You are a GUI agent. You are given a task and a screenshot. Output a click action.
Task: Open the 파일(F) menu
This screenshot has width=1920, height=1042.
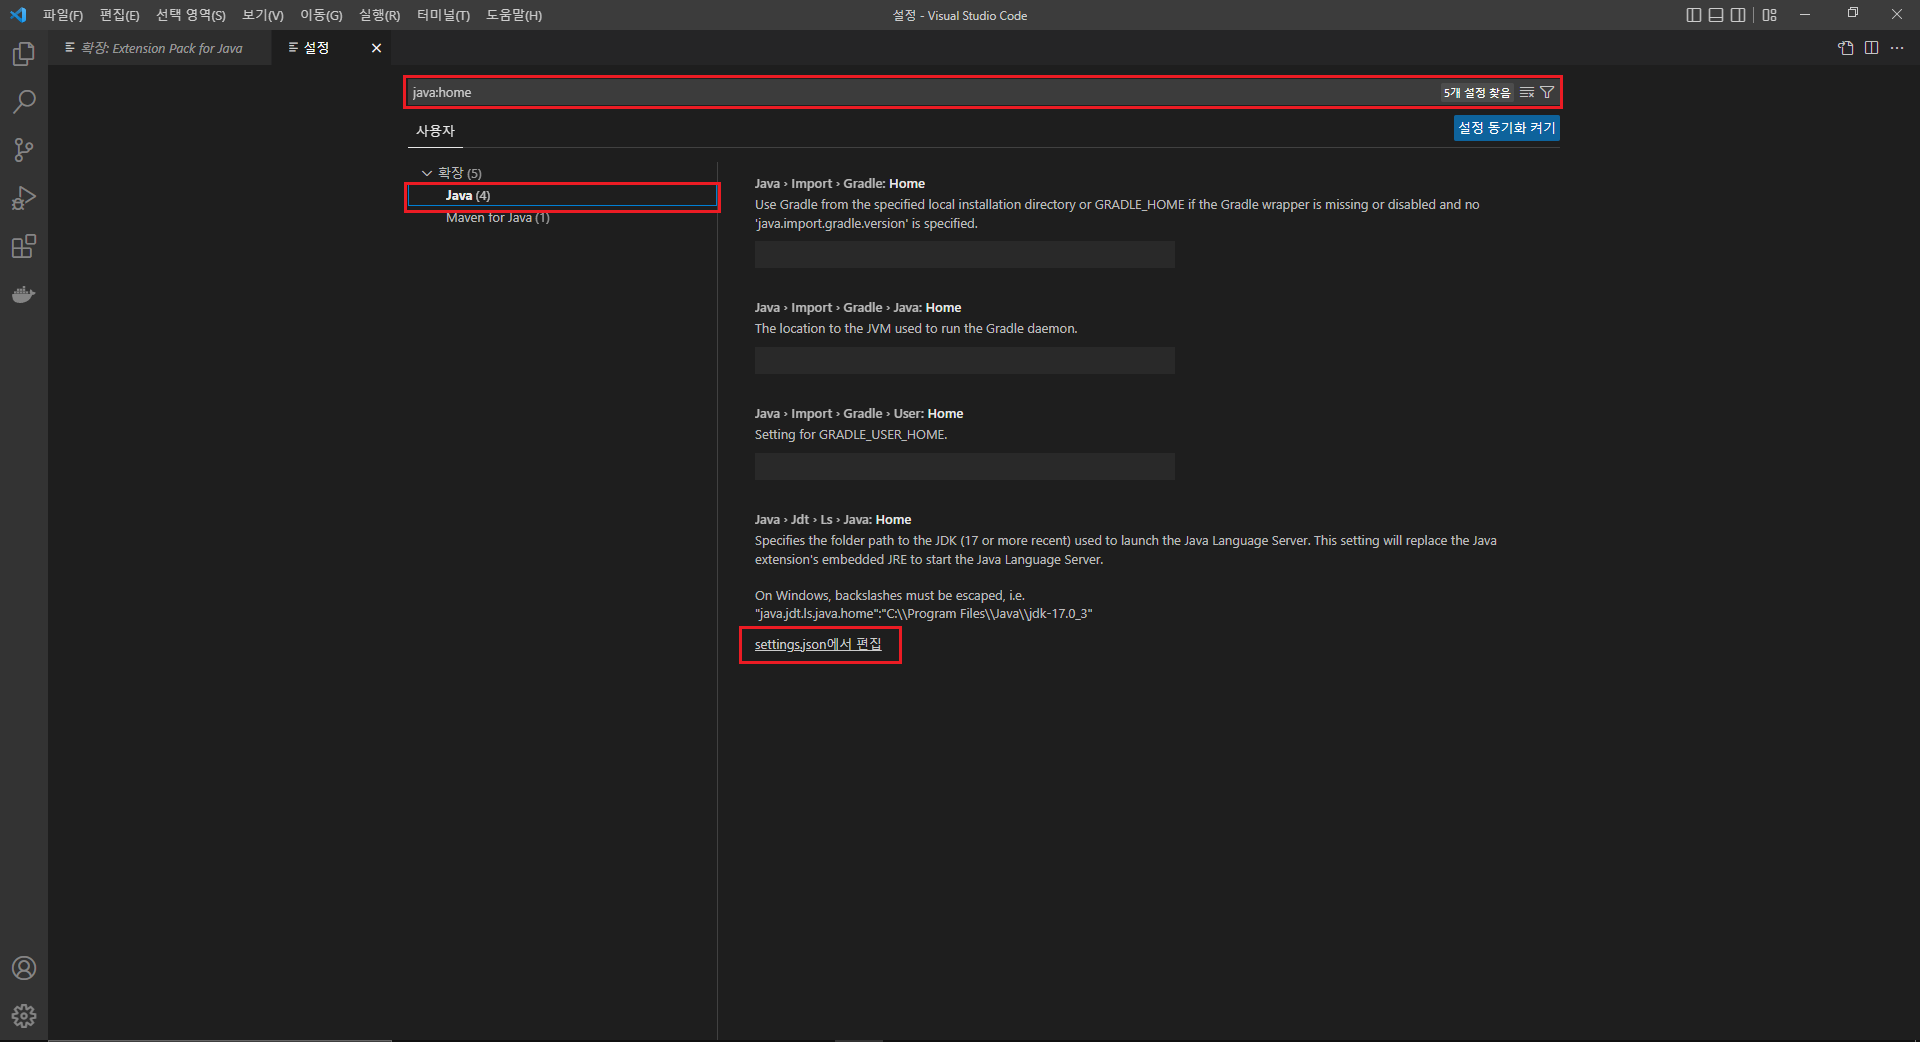63,15
